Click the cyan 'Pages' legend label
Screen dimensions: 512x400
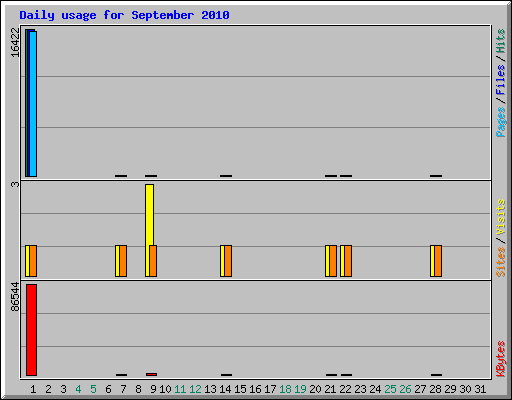click(501, 122)
